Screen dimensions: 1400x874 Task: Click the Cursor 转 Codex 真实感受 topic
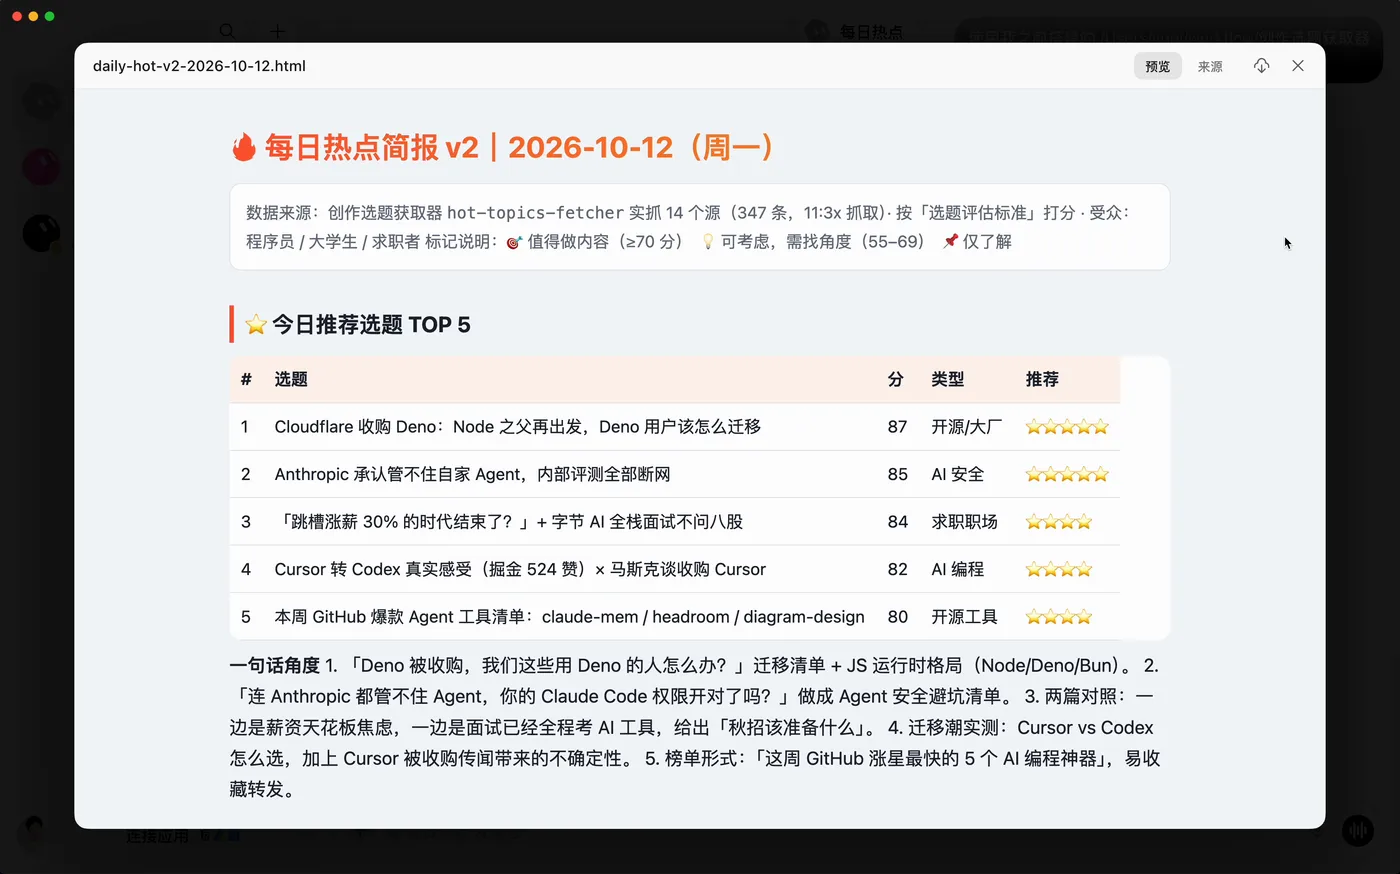point(520,569)
